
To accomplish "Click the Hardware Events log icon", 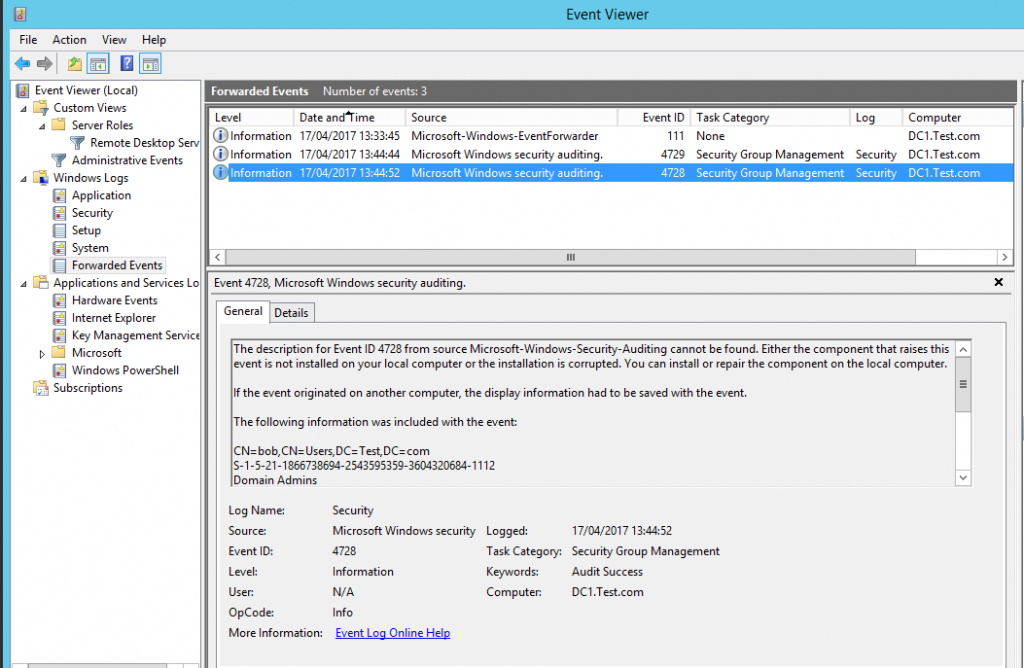I will pos(59,300).
